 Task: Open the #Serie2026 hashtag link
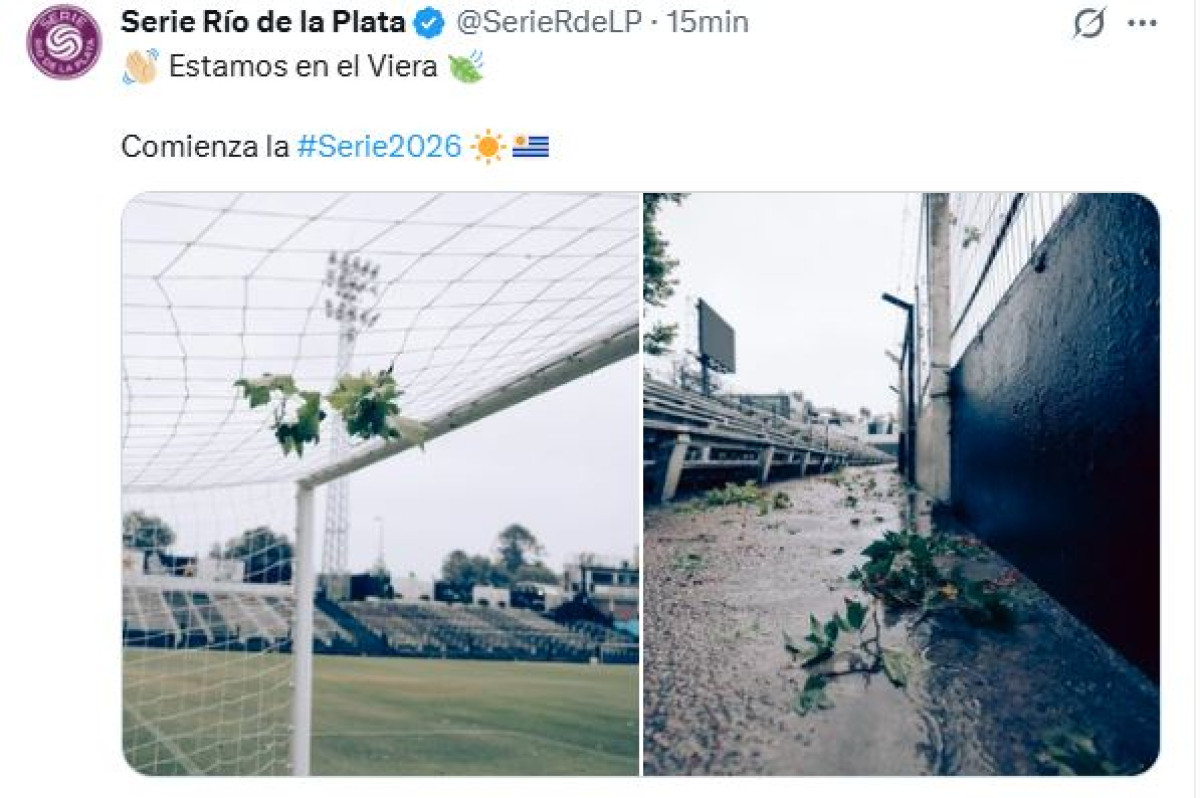(x=380, y=147)
